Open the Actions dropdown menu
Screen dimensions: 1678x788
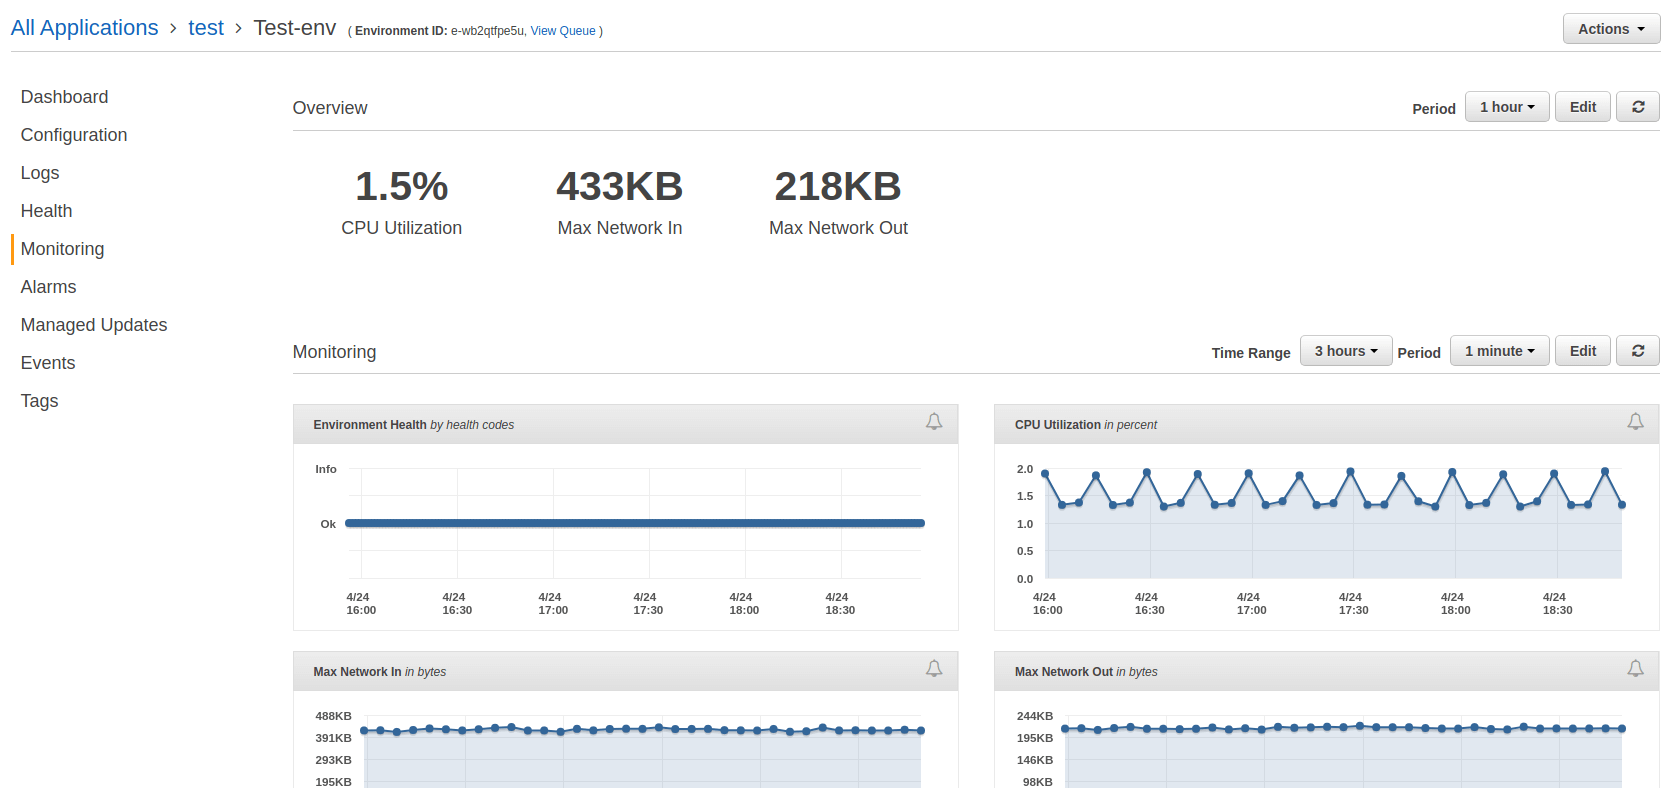1610,29
